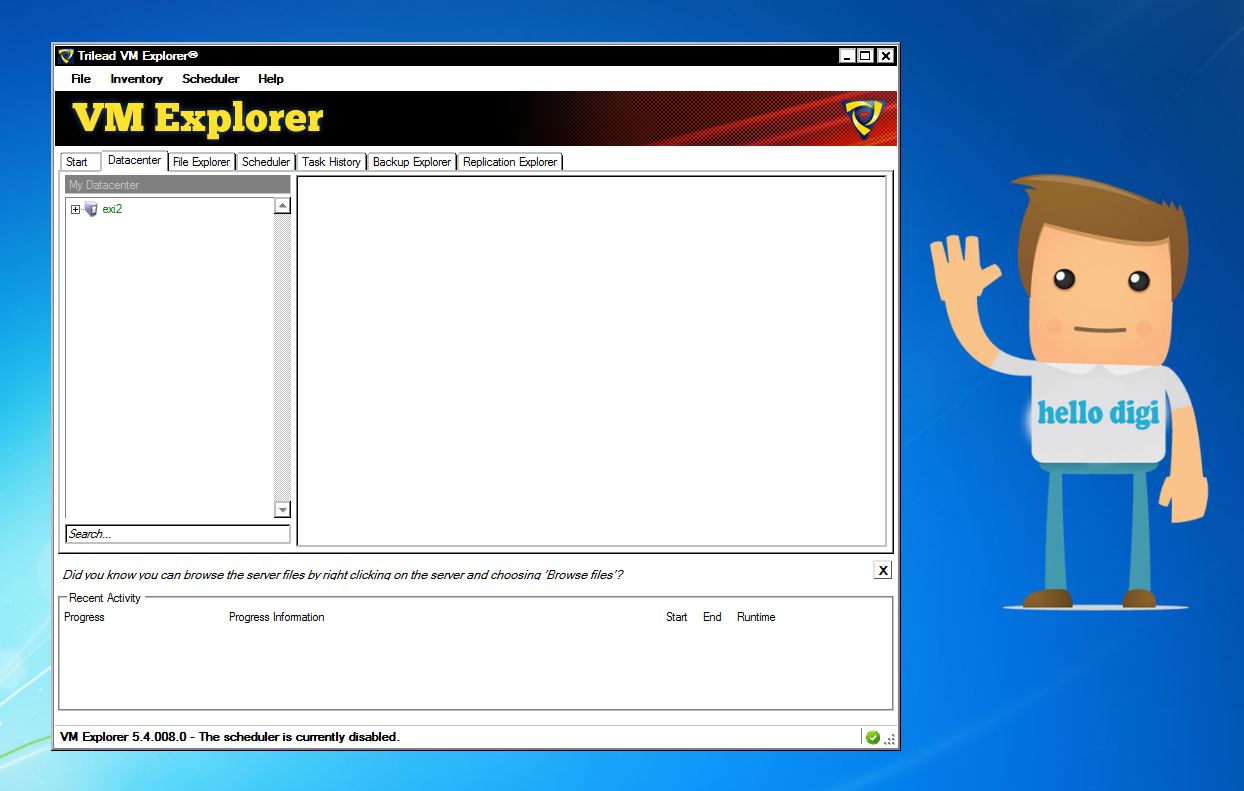Click the tree scrollbar down arrow
The width and height of the screenshot is (1244, 791).
[x=282, y=510]
